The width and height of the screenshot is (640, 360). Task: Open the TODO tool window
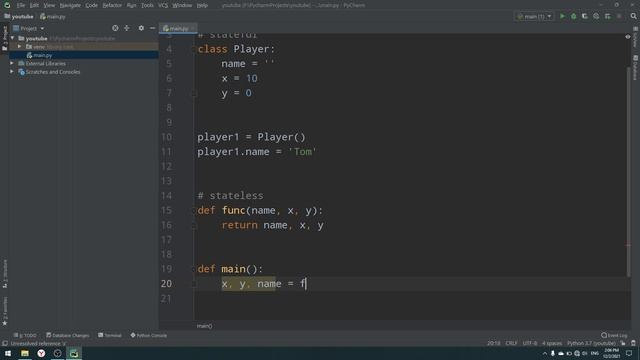click(x=25, y=336)
